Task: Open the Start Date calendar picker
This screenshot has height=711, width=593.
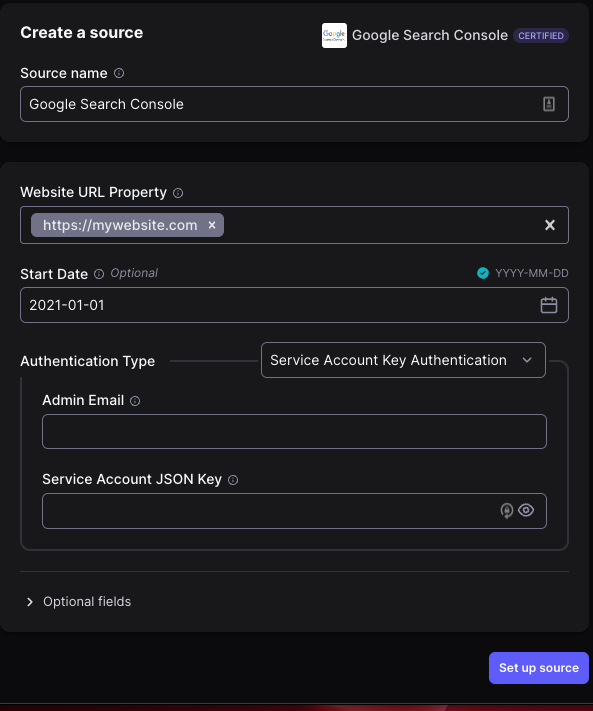Action: pyautogui.click(x=549, y=305)
